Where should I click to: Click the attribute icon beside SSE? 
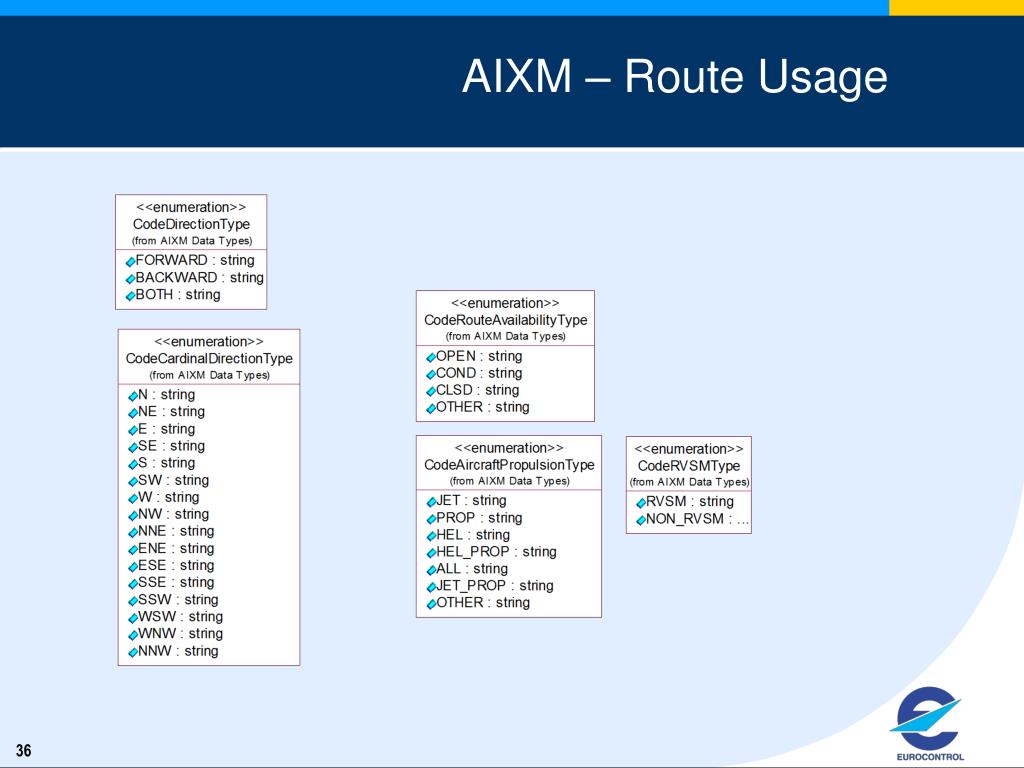(x=133, y=584)
